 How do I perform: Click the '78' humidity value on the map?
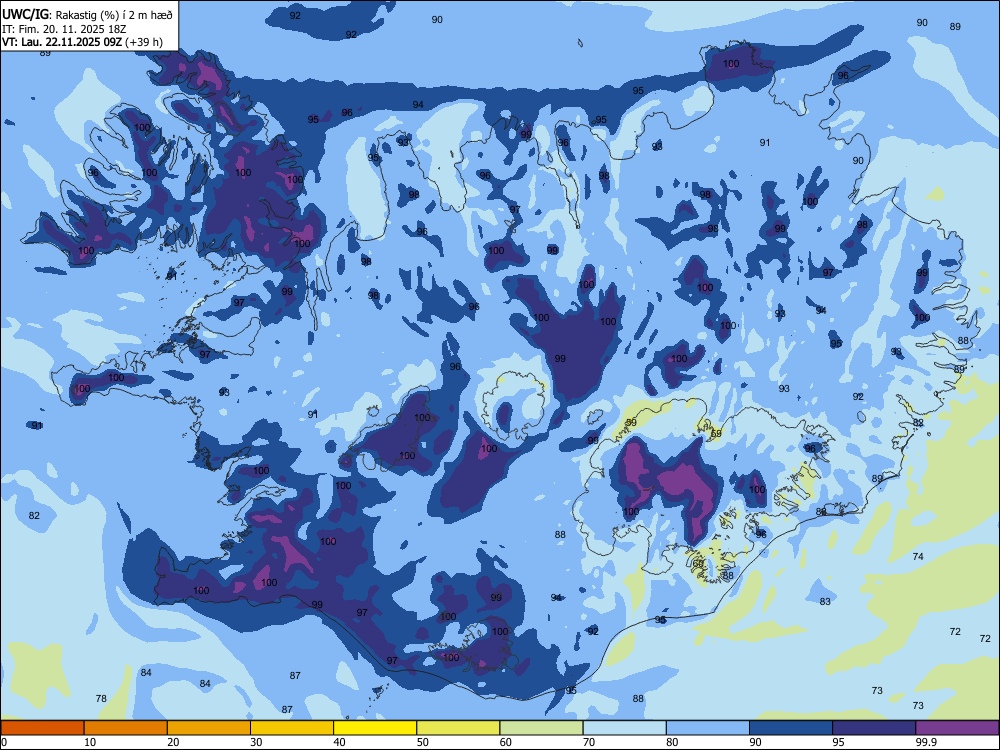(101, 698)
